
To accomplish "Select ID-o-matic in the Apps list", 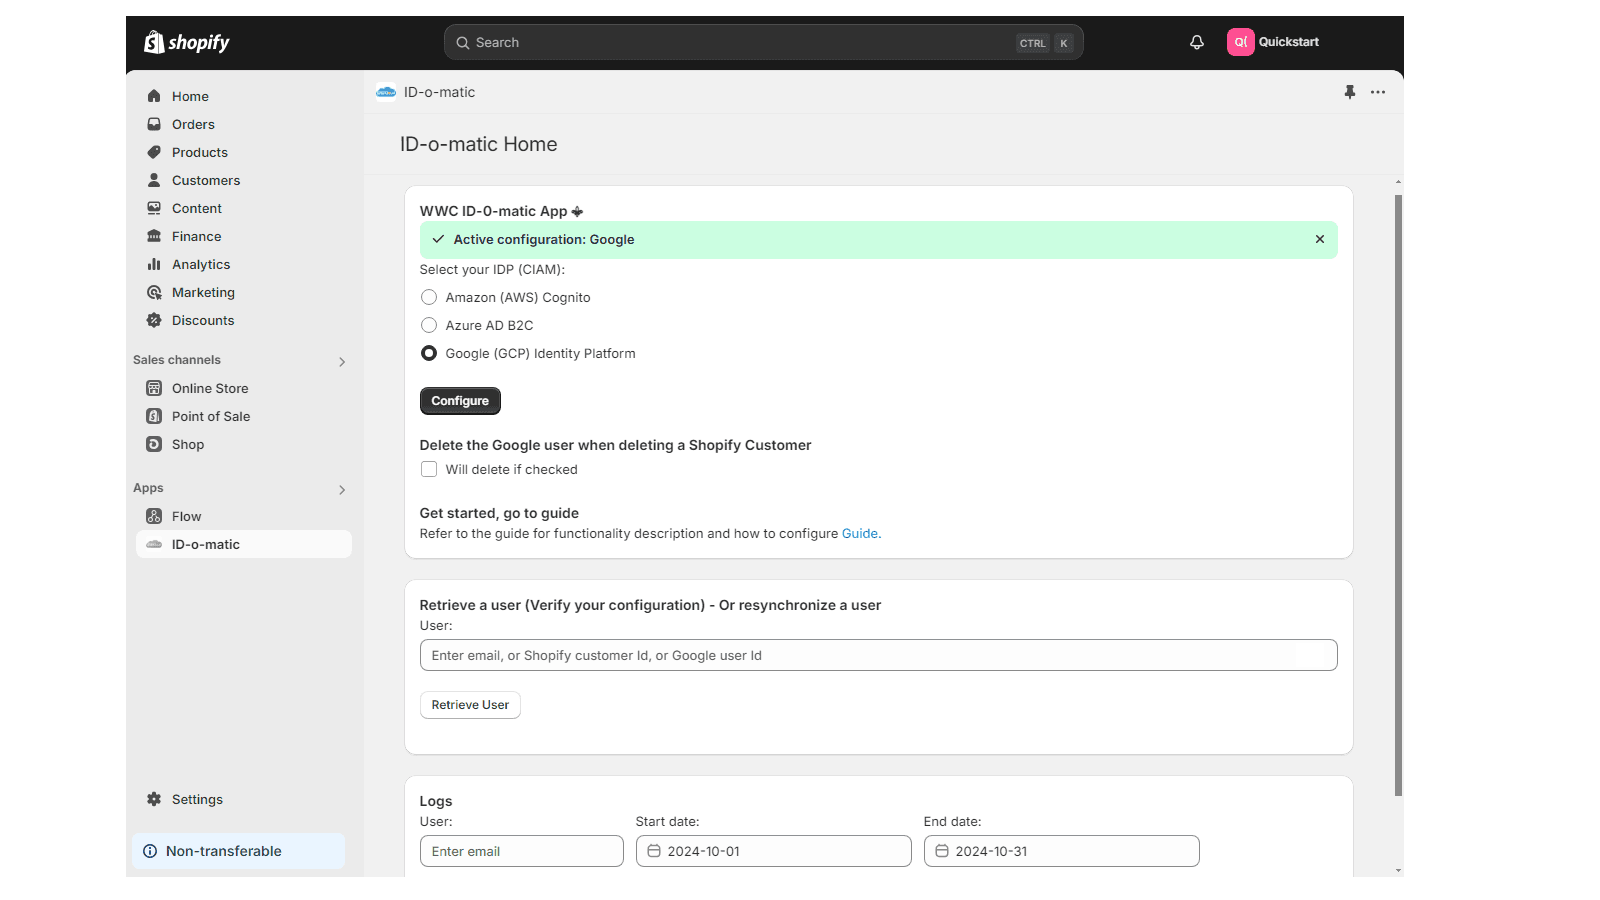I will pyautogui.click(x=207, y=544).
